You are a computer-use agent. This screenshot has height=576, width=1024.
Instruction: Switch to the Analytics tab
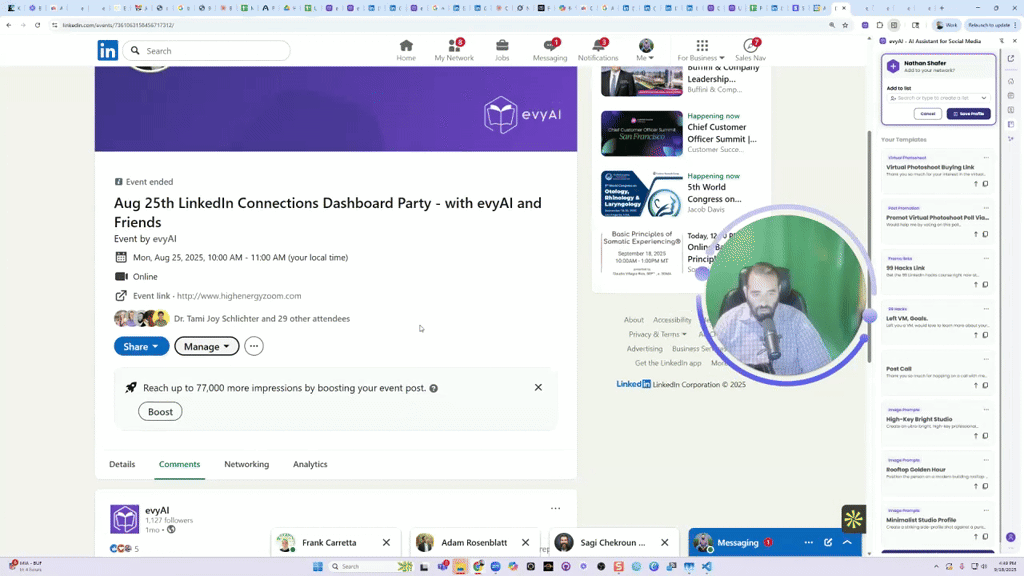(x=310, y=464)
